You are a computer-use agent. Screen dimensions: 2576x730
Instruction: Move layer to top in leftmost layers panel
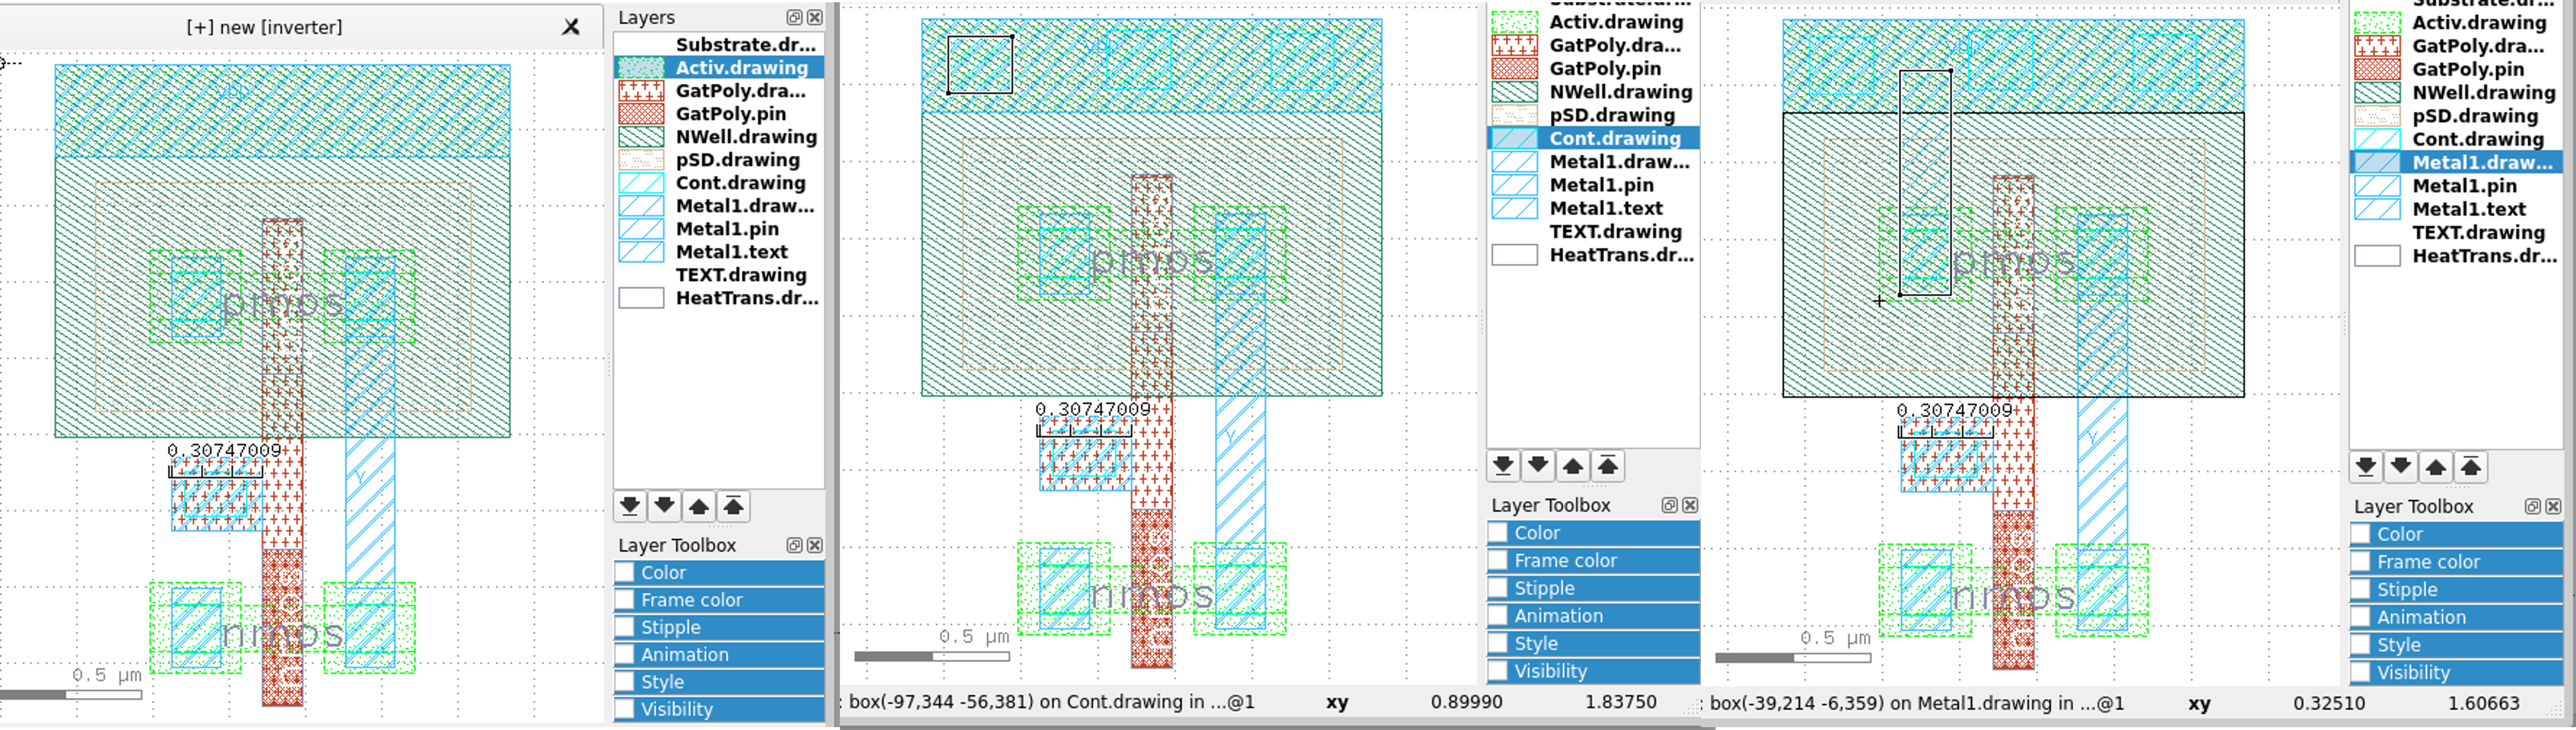coord(733,506)
